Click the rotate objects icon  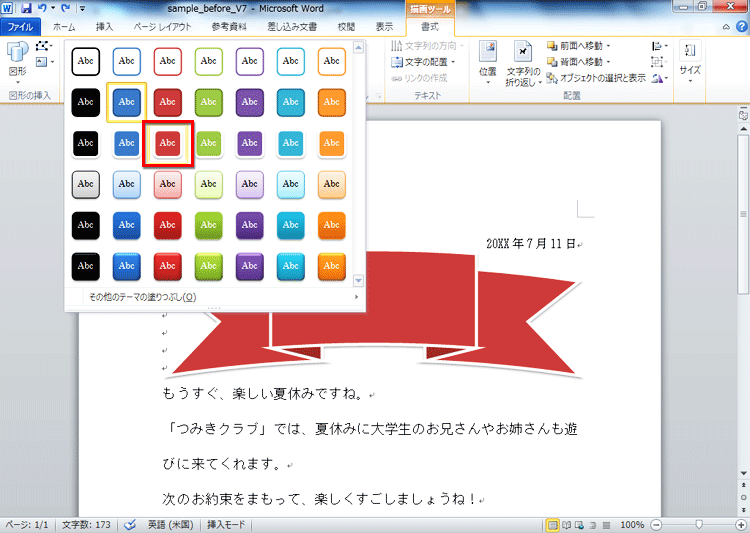(x=660, y=78)
